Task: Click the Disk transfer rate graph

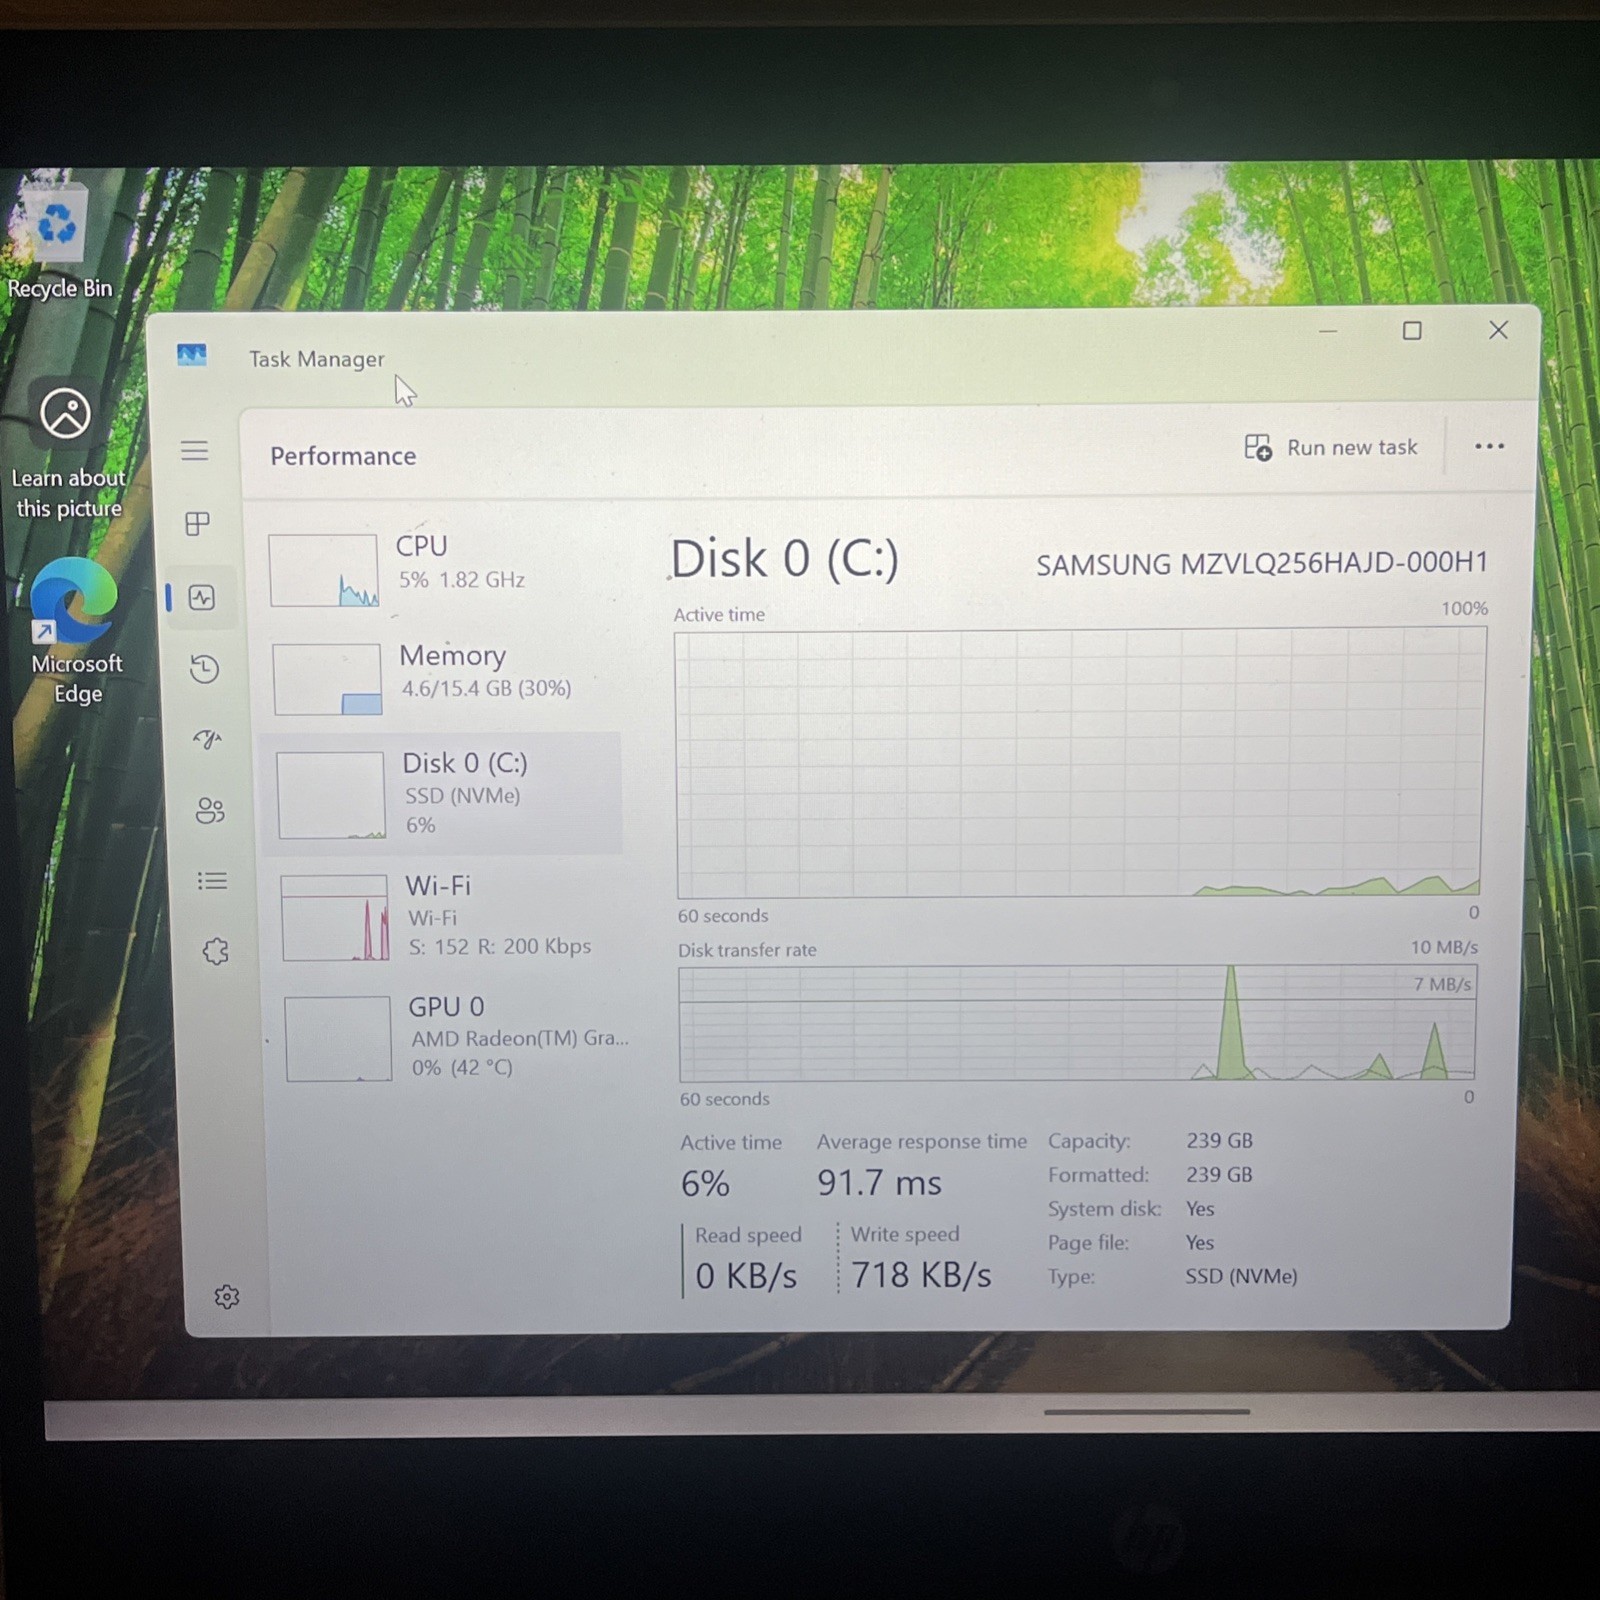Action: (x=1077, y=1023)
